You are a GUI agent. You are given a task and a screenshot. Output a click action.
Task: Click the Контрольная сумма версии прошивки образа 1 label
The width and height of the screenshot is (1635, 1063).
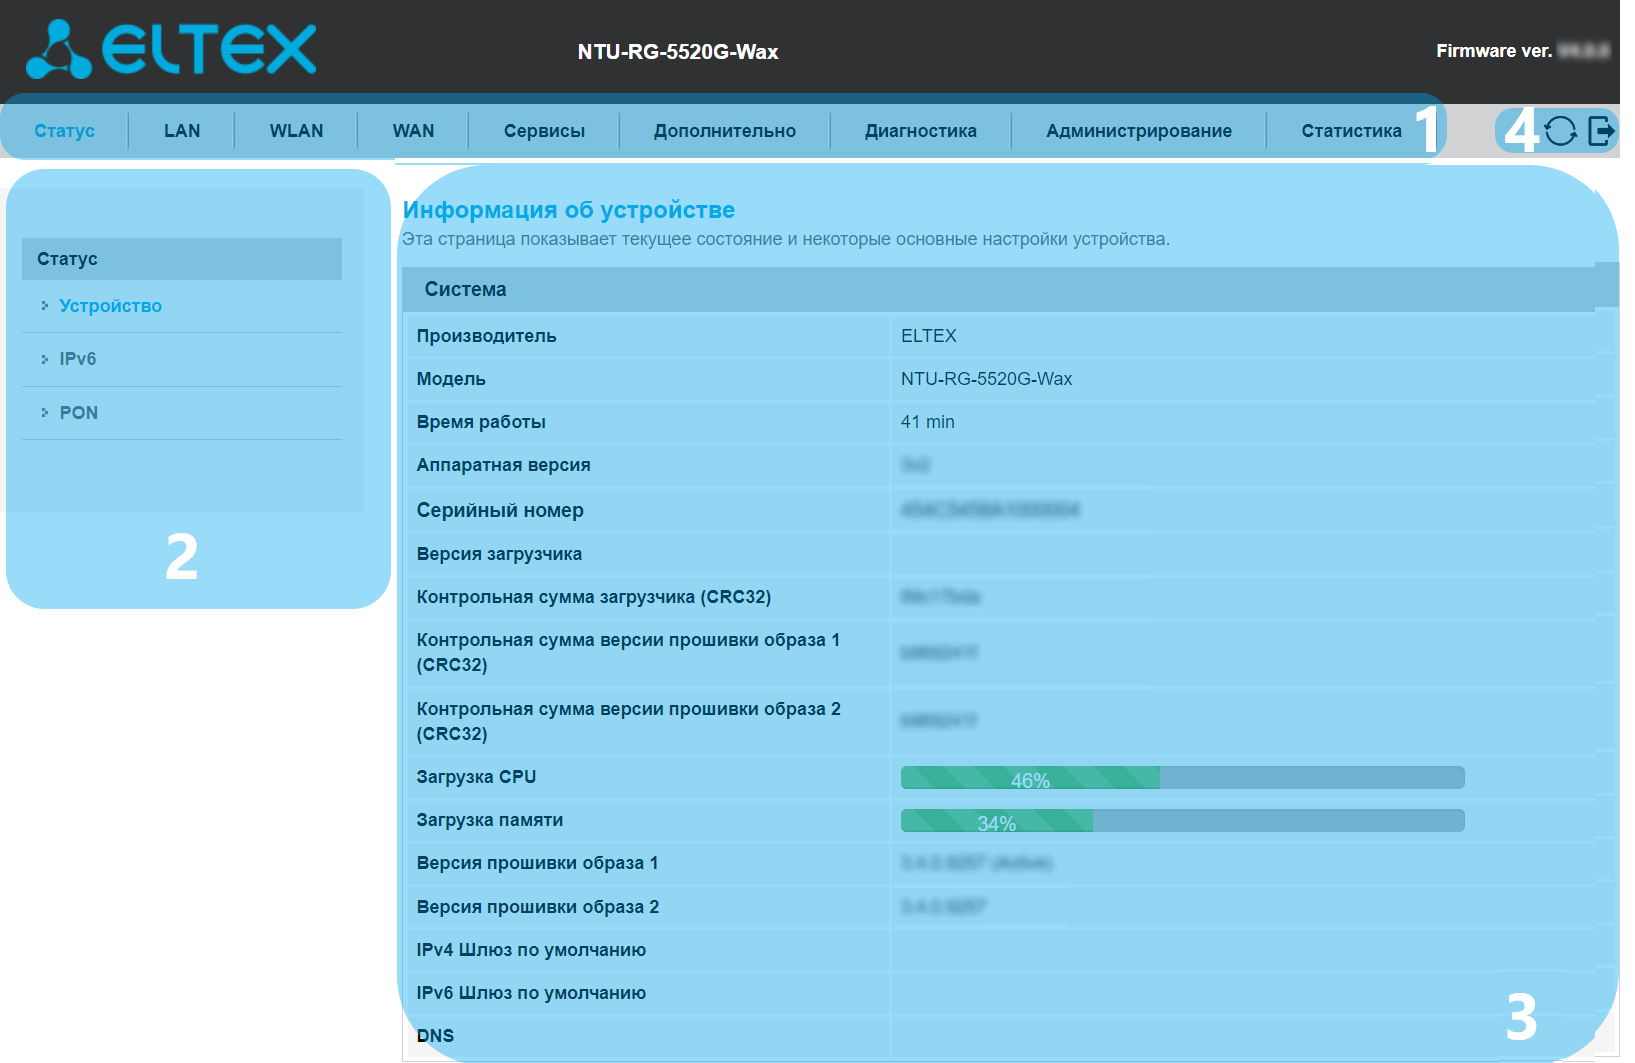628,652
